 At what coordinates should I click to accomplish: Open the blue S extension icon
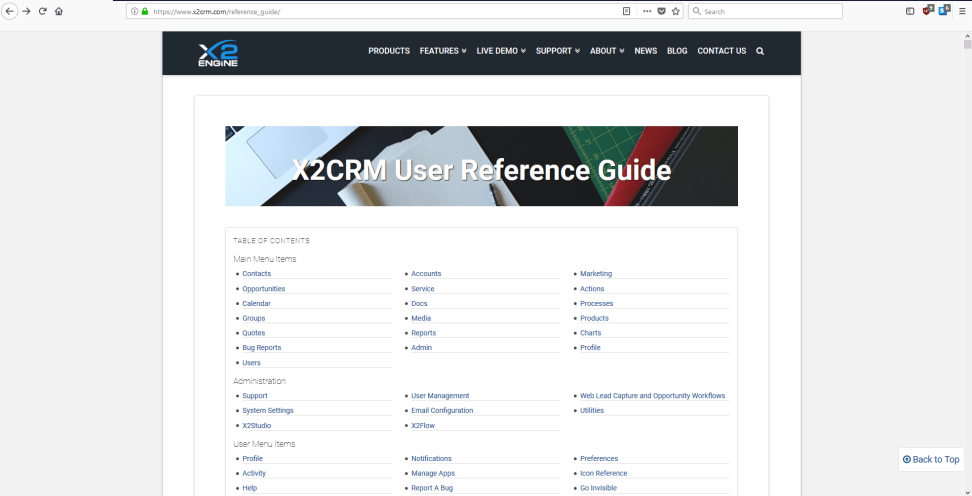coord(944,11)
